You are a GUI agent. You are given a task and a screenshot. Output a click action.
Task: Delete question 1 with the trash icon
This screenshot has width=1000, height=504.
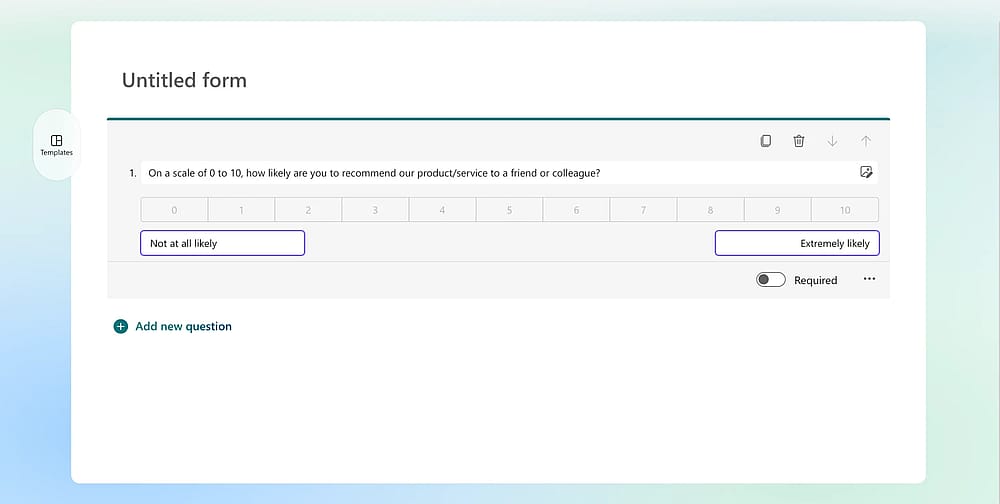click(x=799, y=141)
